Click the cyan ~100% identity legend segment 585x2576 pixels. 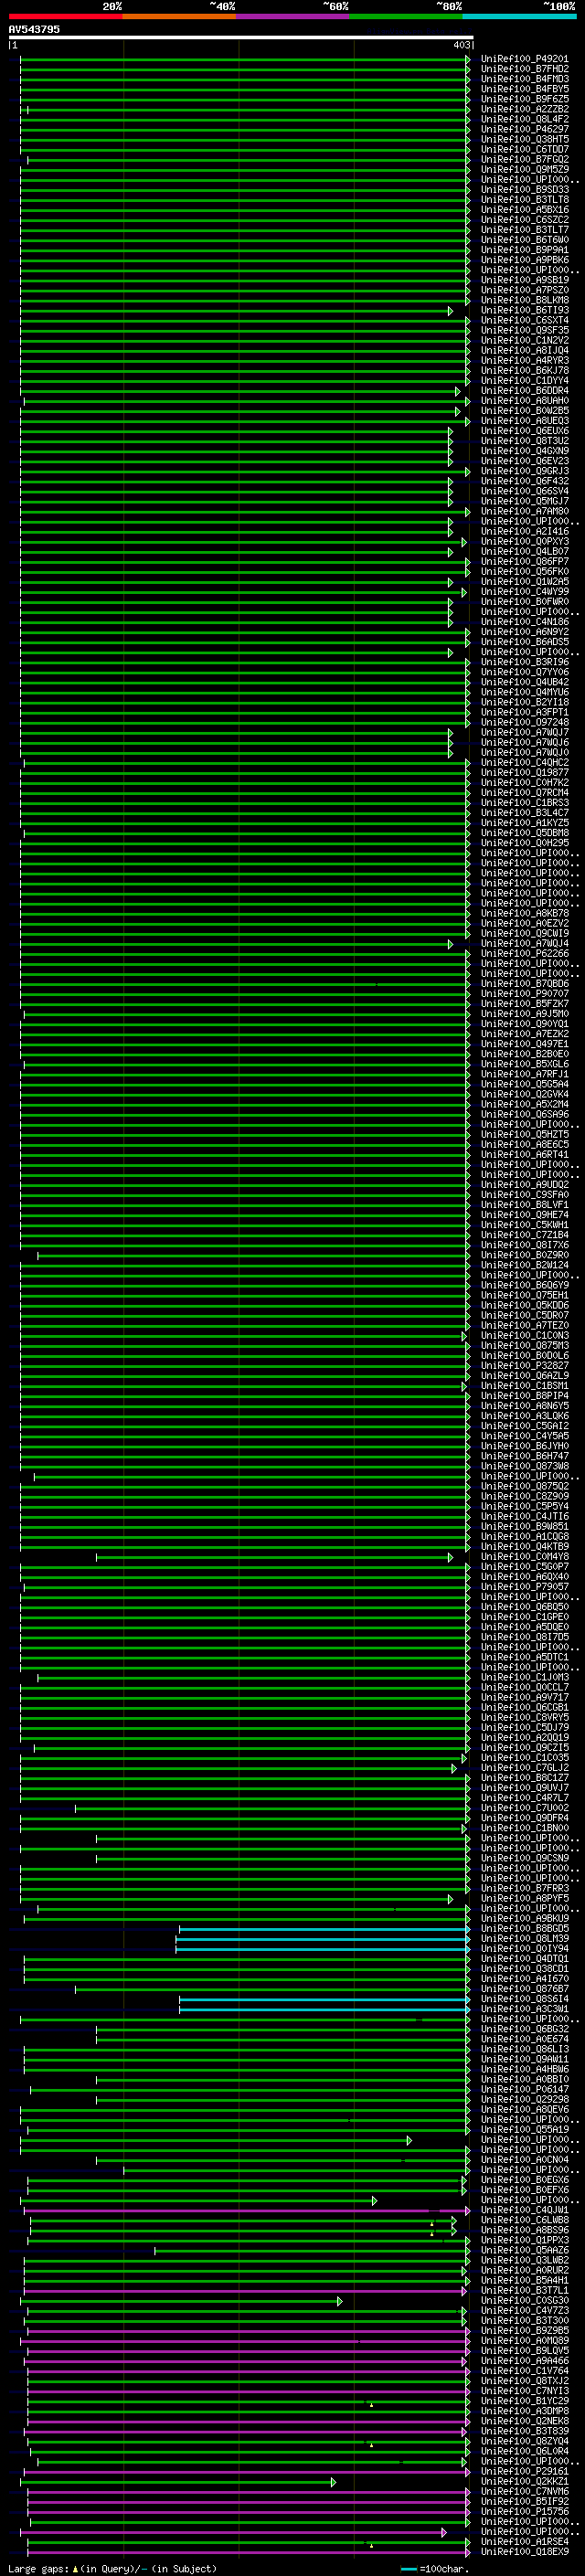click(x=520, y=16)
